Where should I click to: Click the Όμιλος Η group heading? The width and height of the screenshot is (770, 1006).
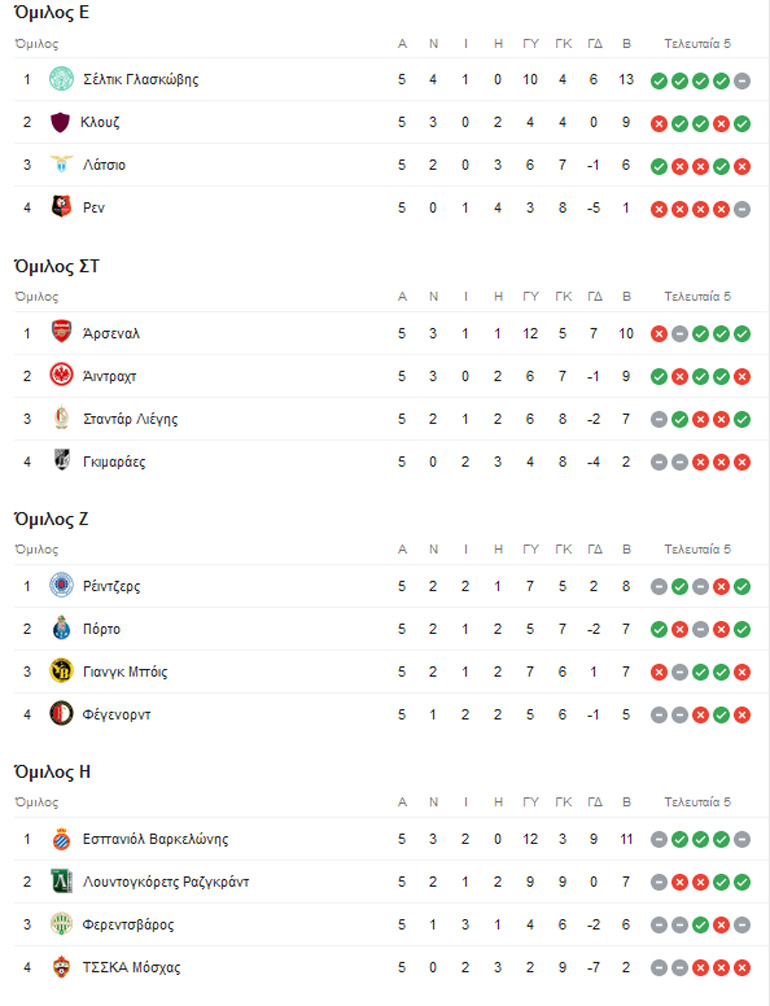51,772
